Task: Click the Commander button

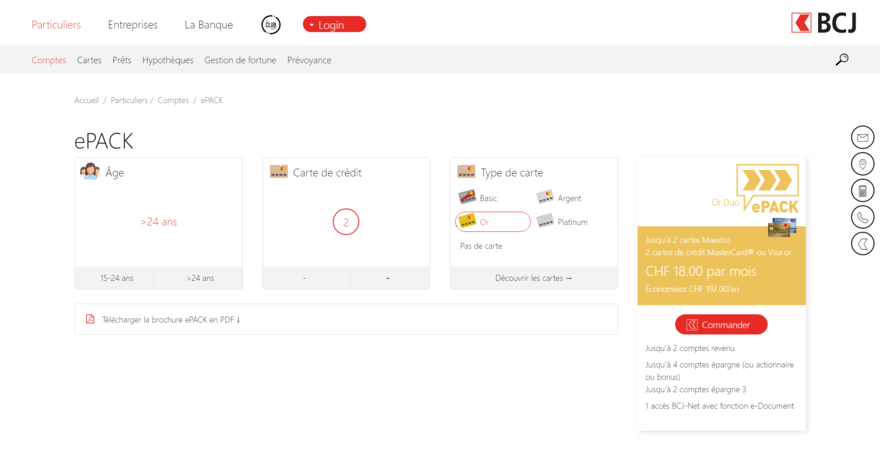Action: coord(721,324)
